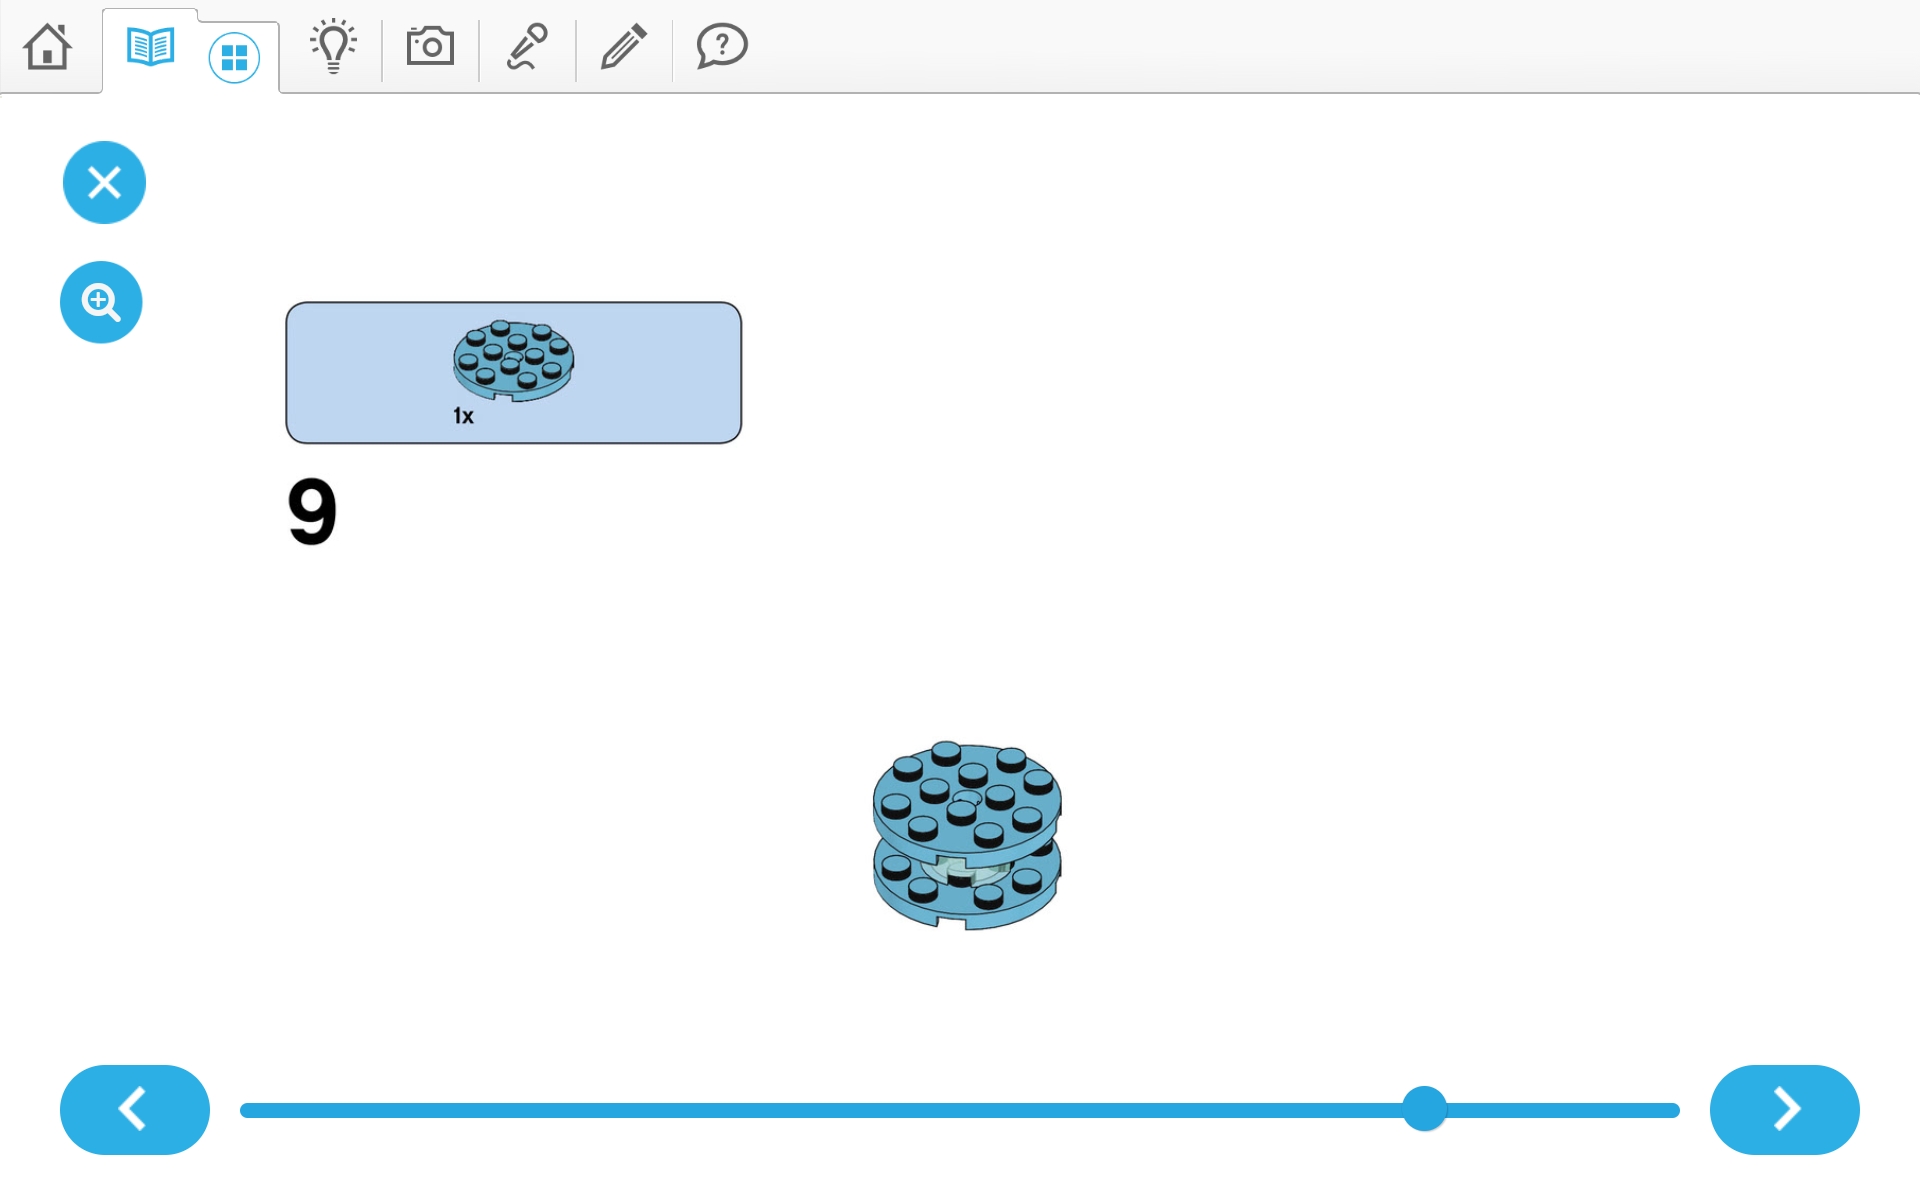1920x1200 pixels.
Task: Click the assembled blue plate model
Action: tap(967, 835)
